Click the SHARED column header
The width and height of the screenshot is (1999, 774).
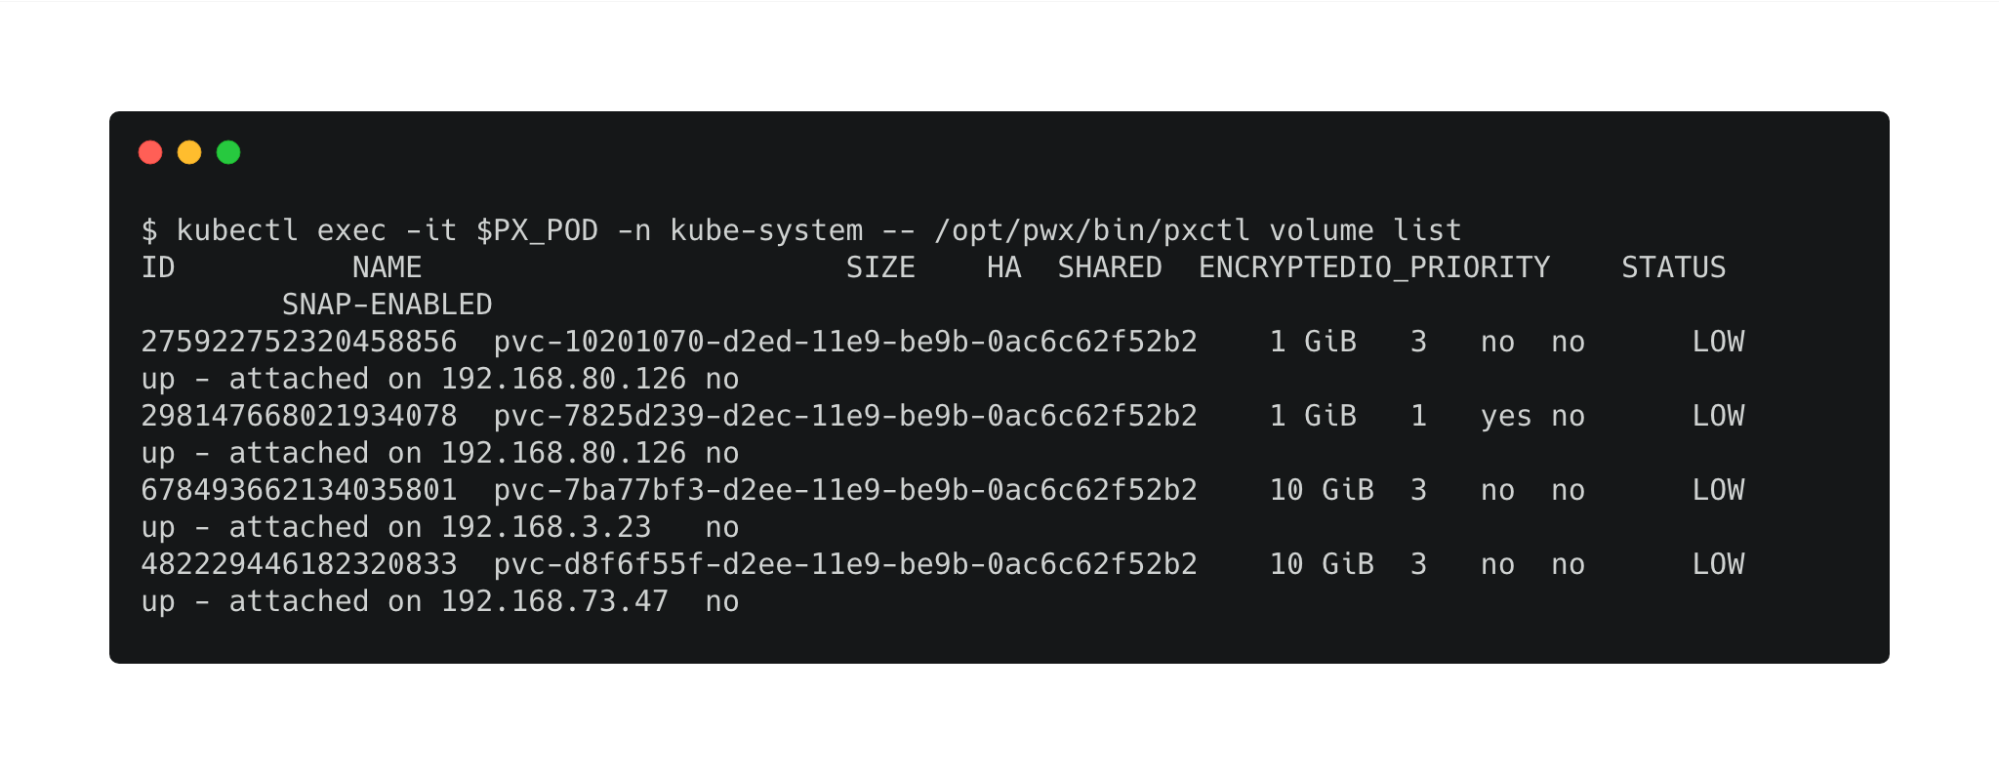1109,268
